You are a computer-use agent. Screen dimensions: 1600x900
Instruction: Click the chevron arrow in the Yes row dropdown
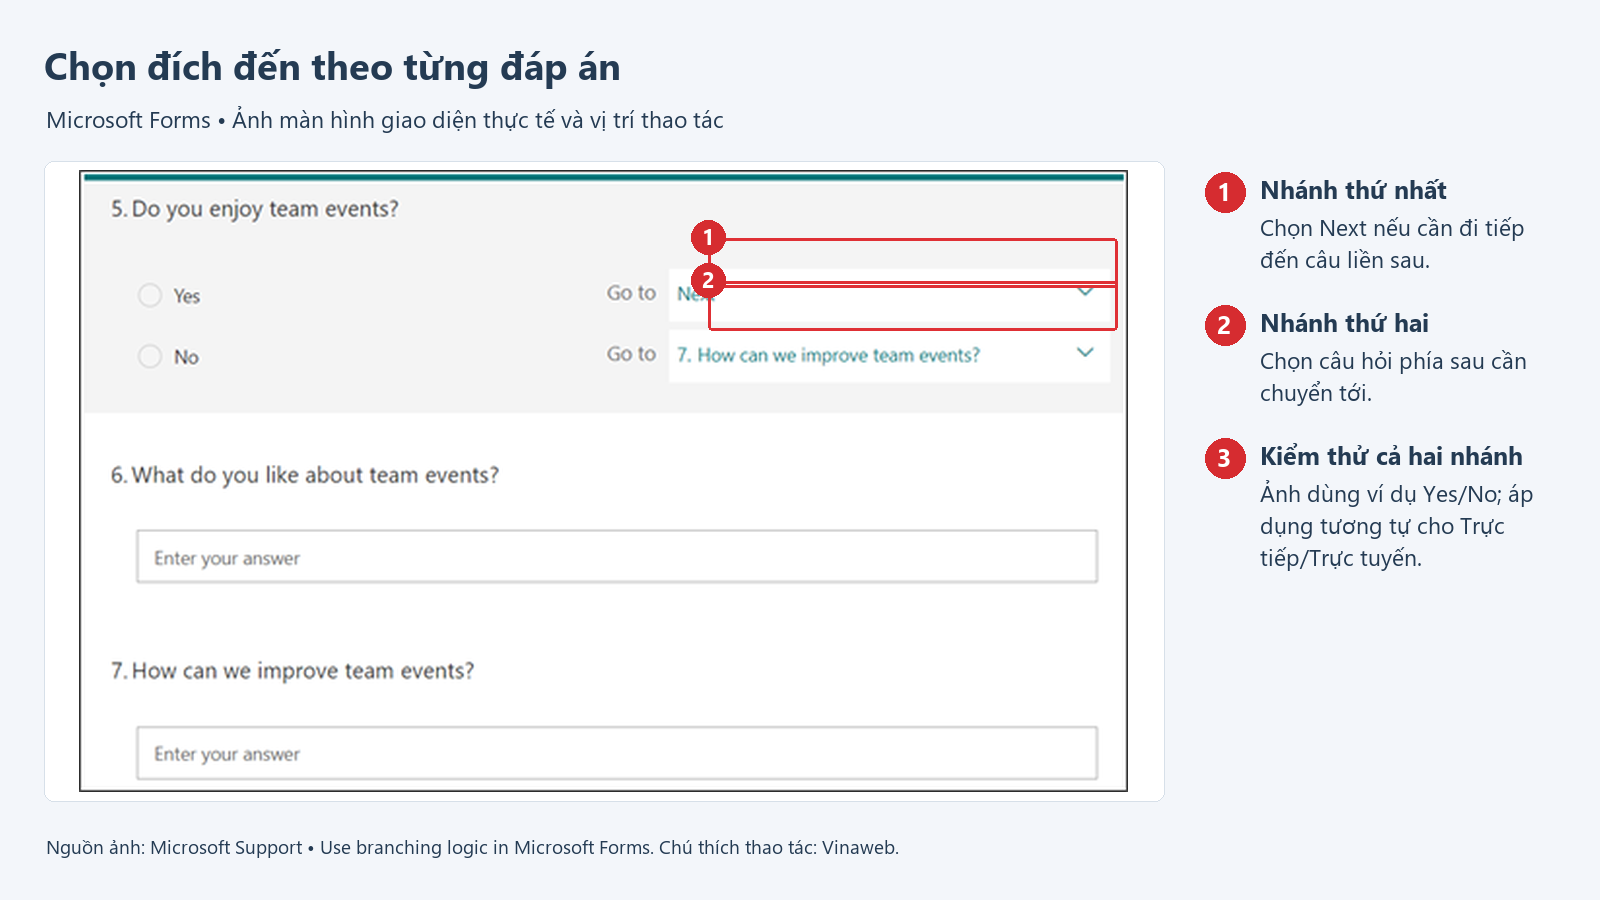(1085, 292)
